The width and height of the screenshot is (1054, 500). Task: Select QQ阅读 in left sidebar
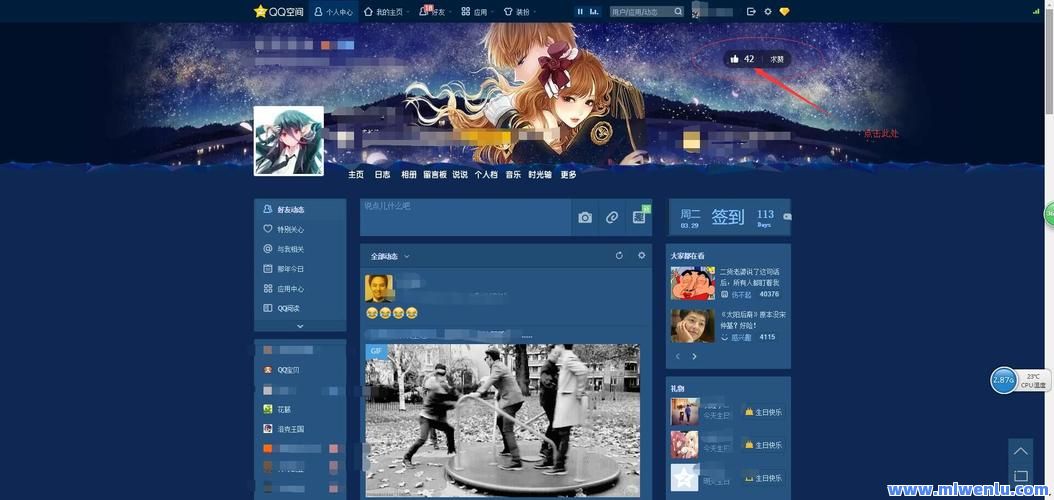[x=300, y=308]
